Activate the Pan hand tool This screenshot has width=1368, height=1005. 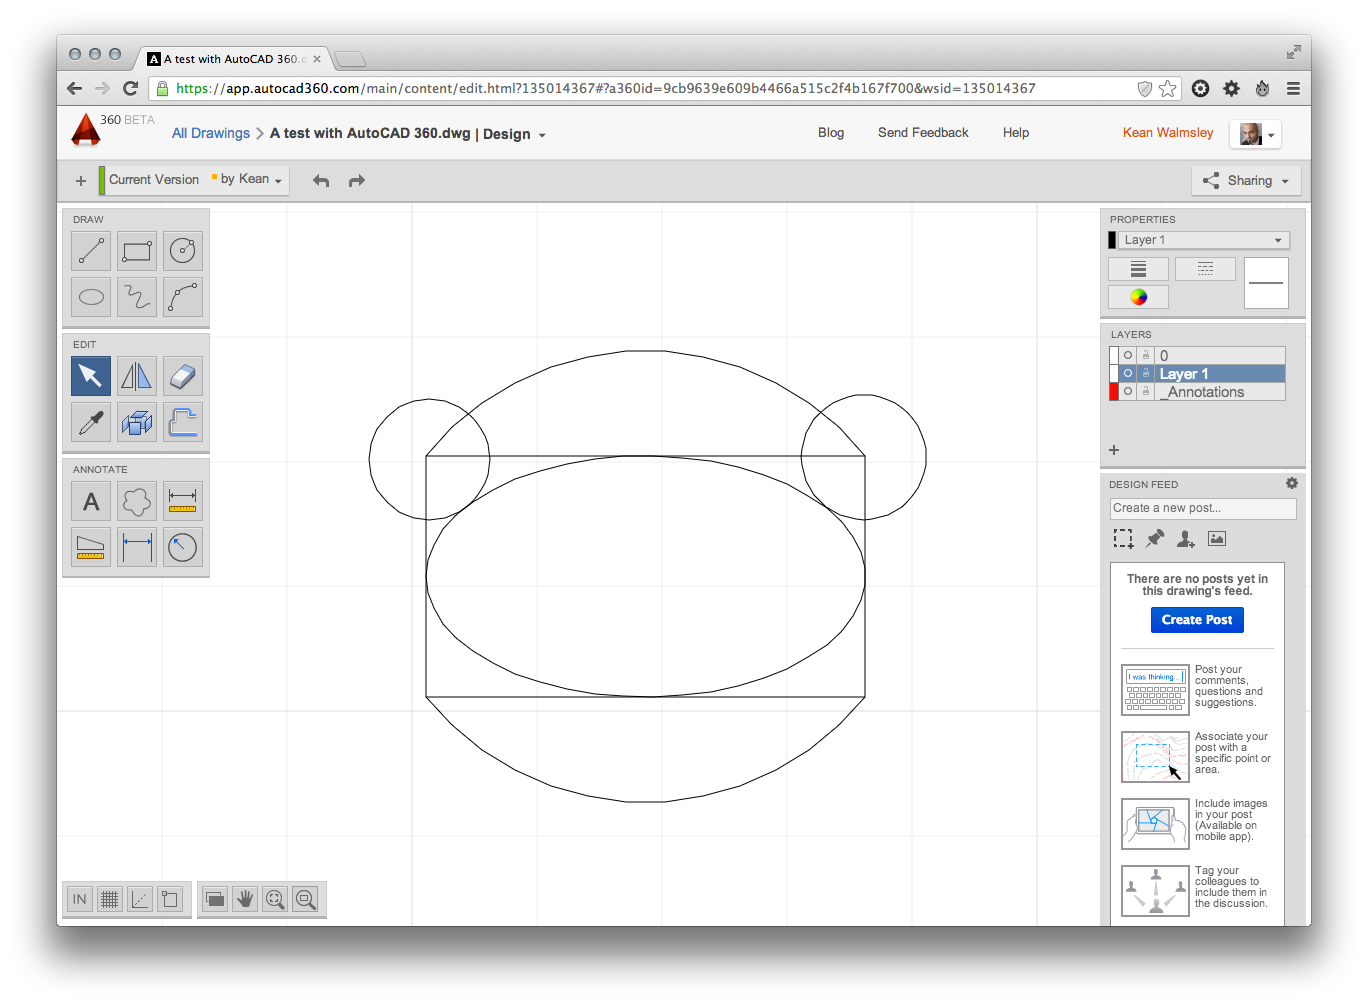(x=245, y=899)
